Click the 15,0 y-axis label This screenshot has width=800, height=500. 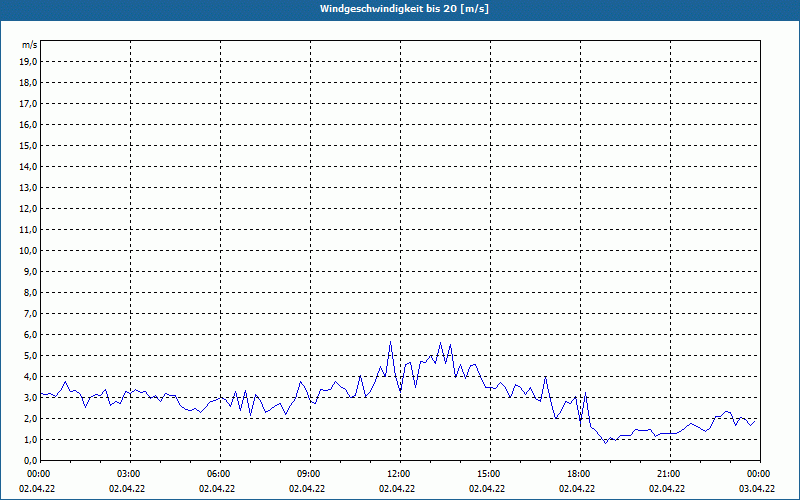28,145
